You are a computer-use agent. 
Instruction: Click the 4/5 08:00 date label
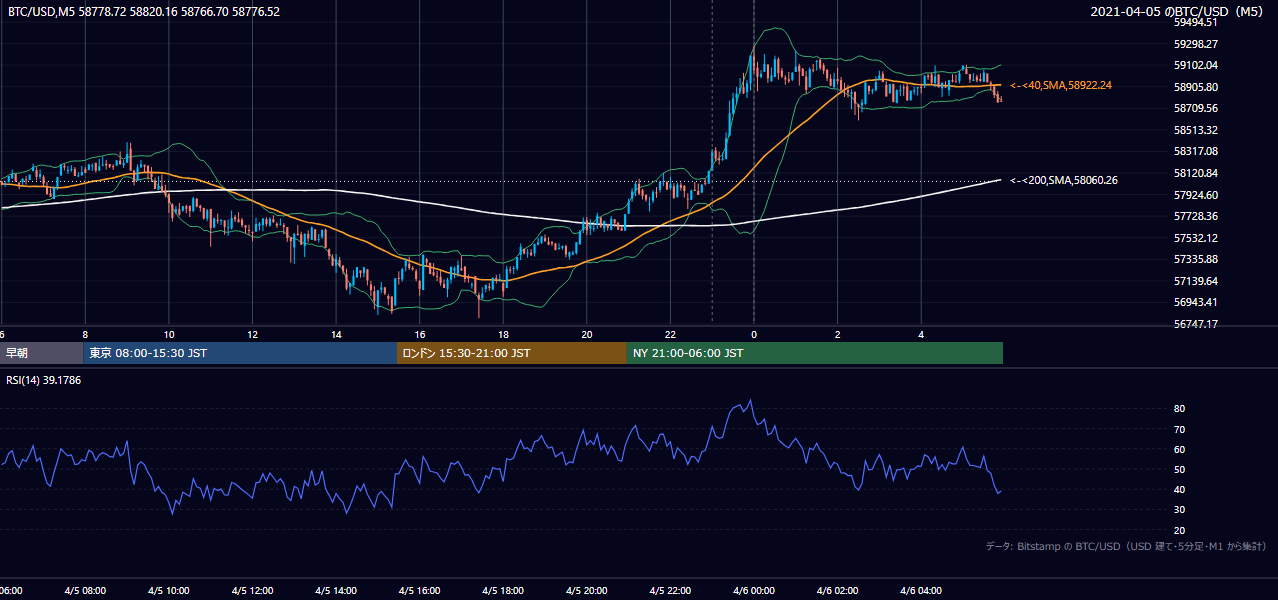85,591
